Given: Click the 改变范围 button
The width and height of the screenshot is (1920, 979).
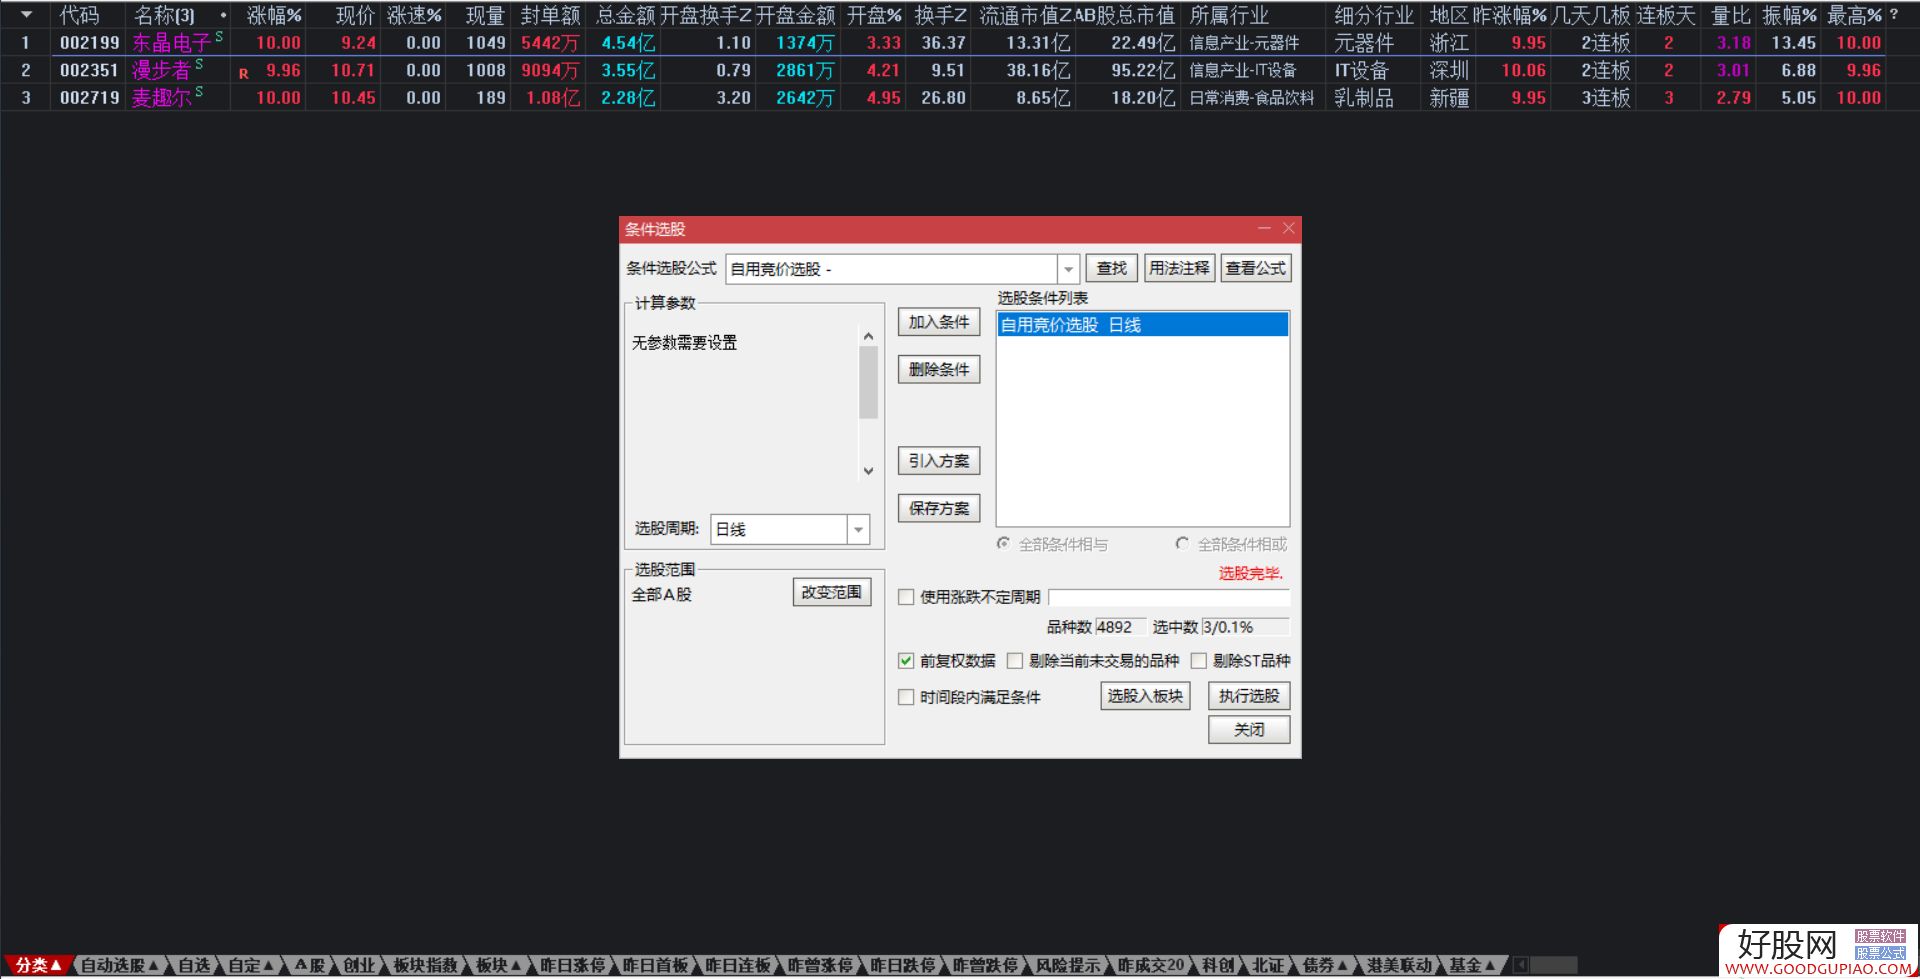Looking at the screenshot, I should click(x=832, y=592).
